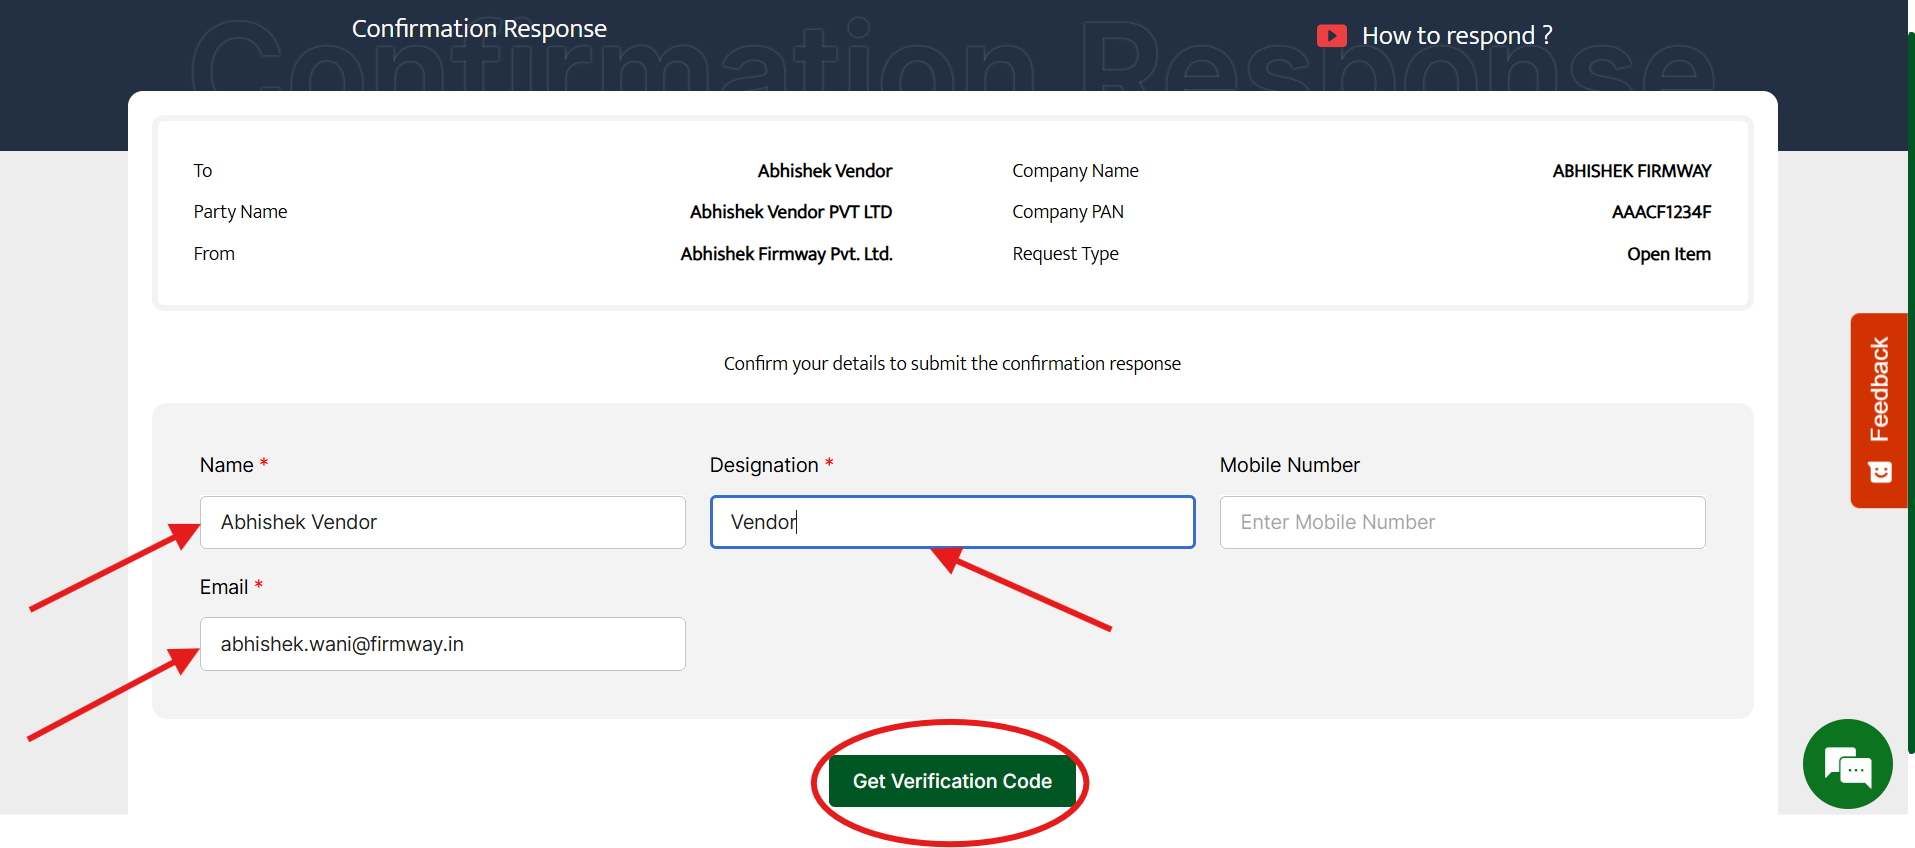The width and height of the screenshot is (1915, 848).
Task: Click the ABHISHEK FIRMWAY company name value
Action: pyautogui.click(x=1631, y=171)
